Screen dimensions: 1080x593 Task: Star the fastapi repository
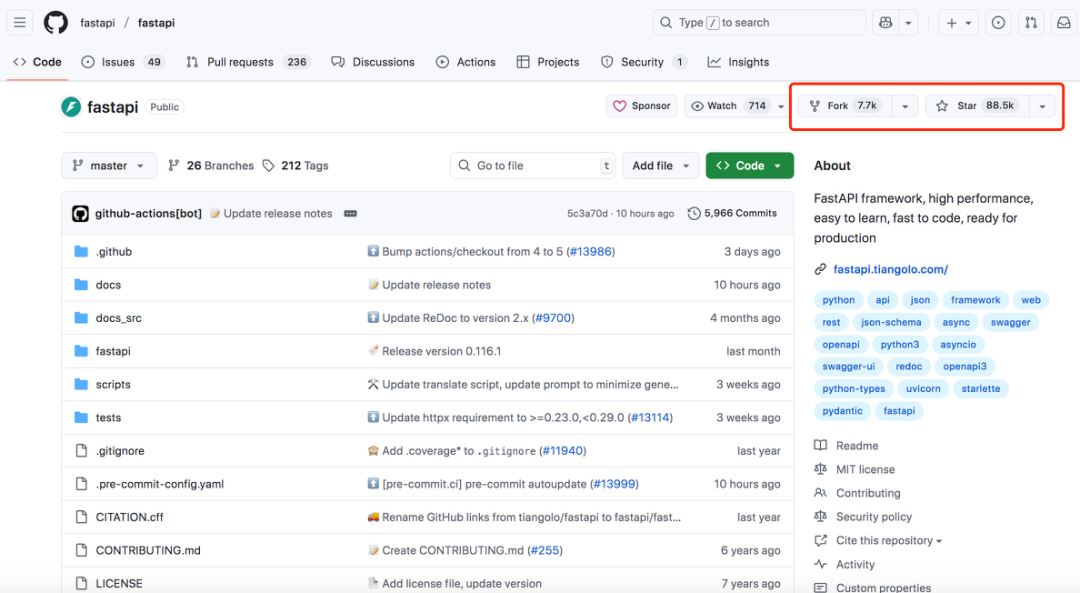tap(977, 106)
